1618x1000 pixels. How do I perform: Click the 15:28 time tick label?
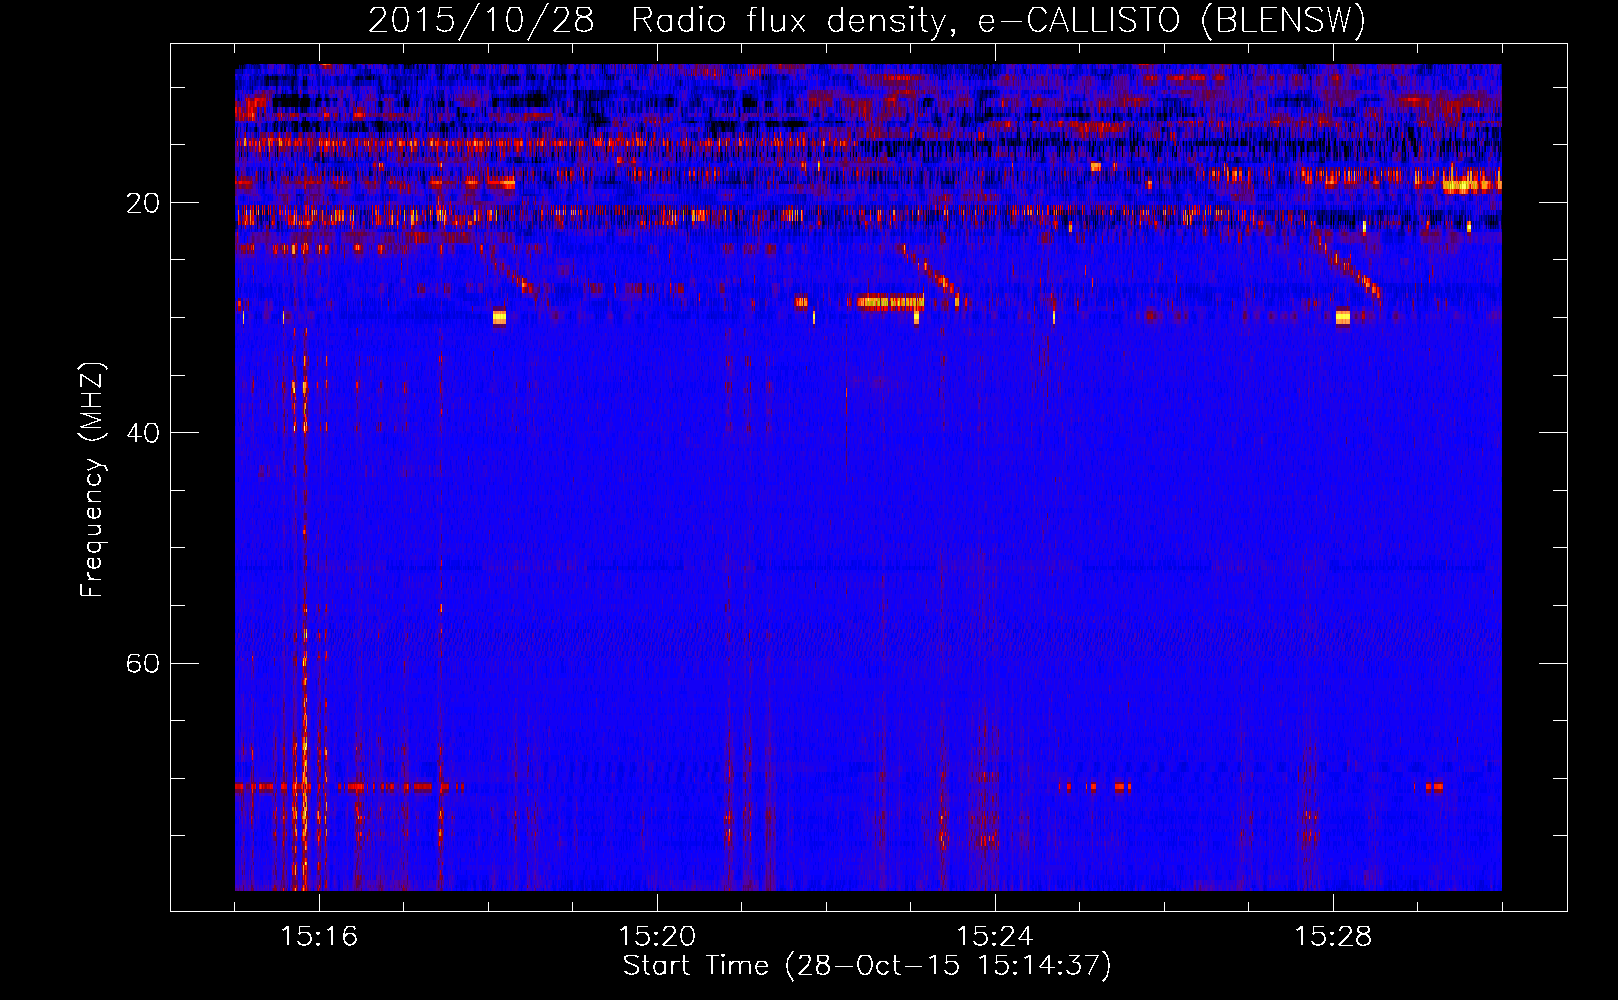pyautogui.click(x=1333, y=936)
